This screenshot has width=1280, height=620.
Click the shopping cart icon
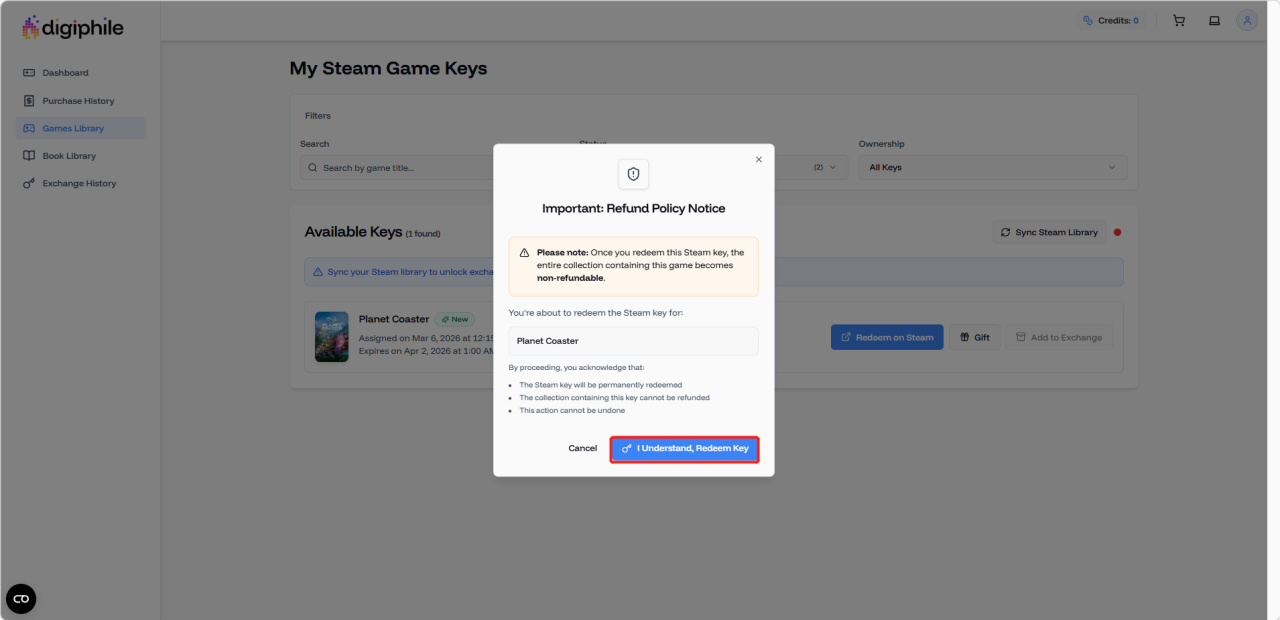pos(1179,20)
